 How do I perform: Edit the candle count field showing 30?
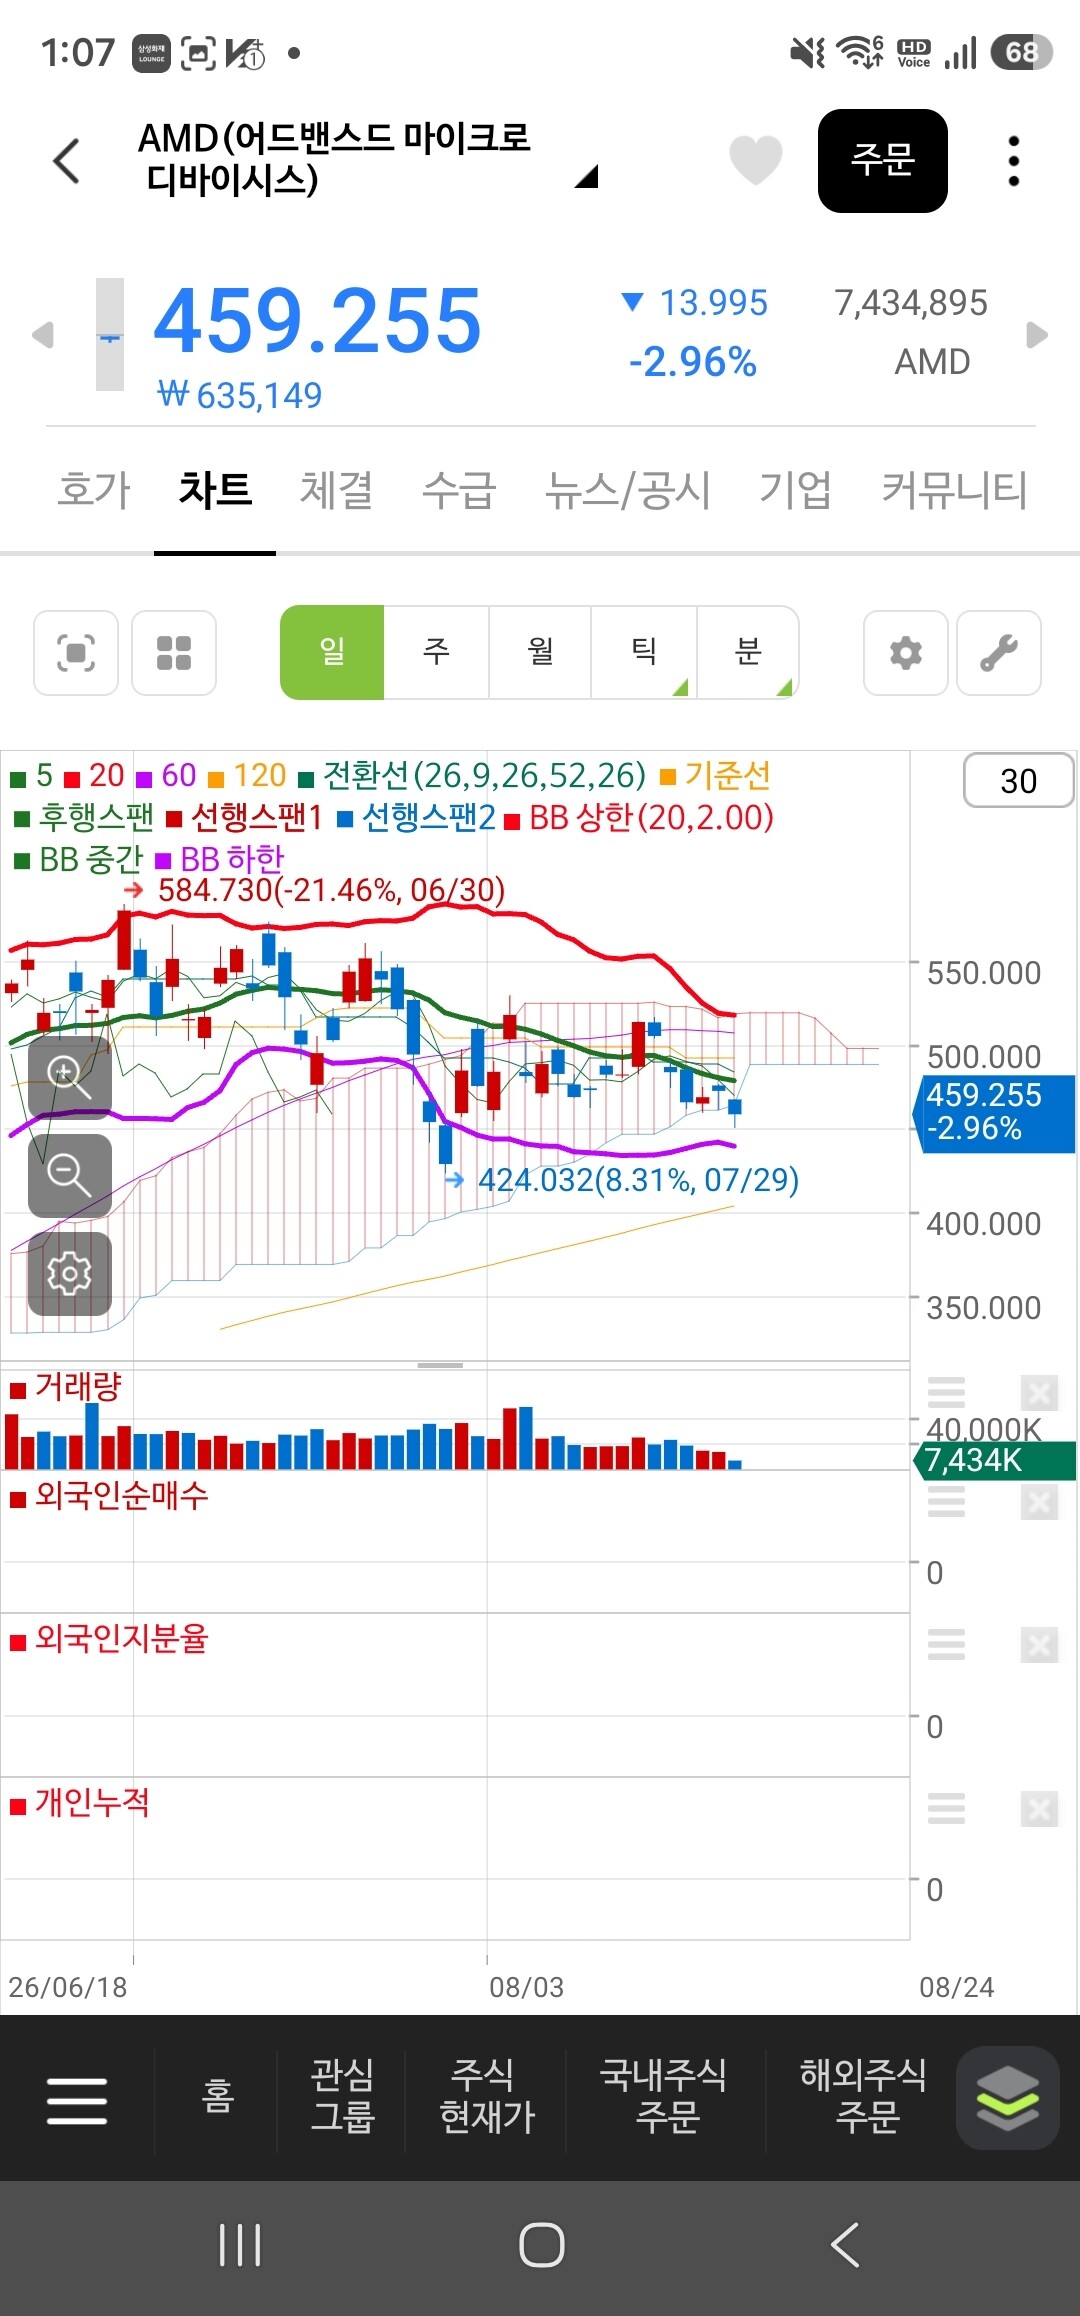point(1018,781)
